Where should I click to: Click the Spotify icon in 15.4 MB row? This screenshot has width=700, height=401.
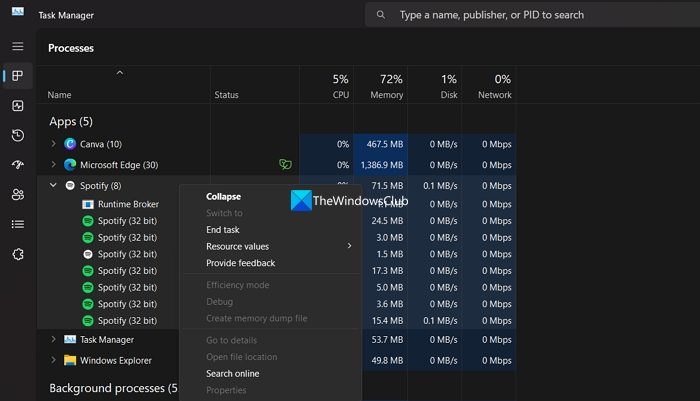pos(88,321)
